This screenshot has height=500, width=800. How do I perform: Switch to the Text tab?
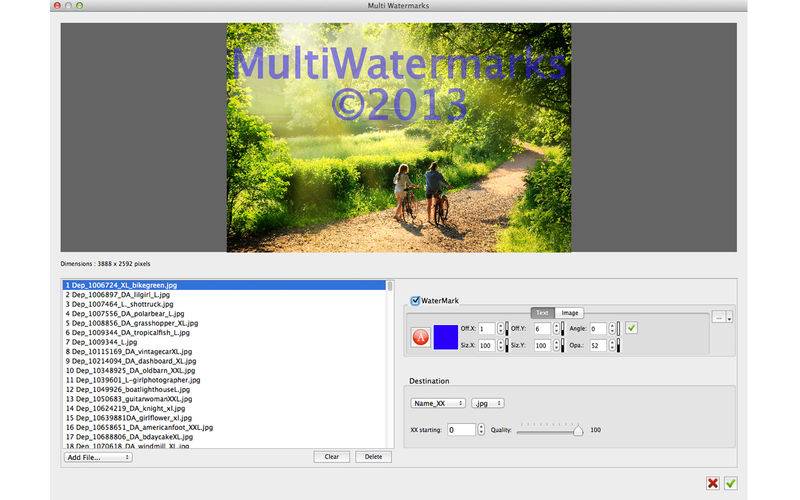542,313
